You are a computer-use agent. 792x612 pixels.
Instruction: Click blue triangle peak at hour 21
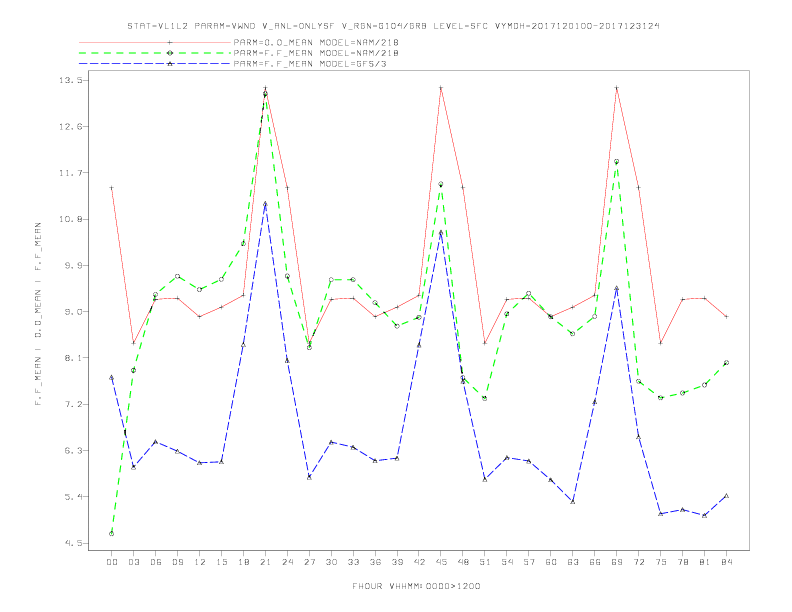(265, 204)
